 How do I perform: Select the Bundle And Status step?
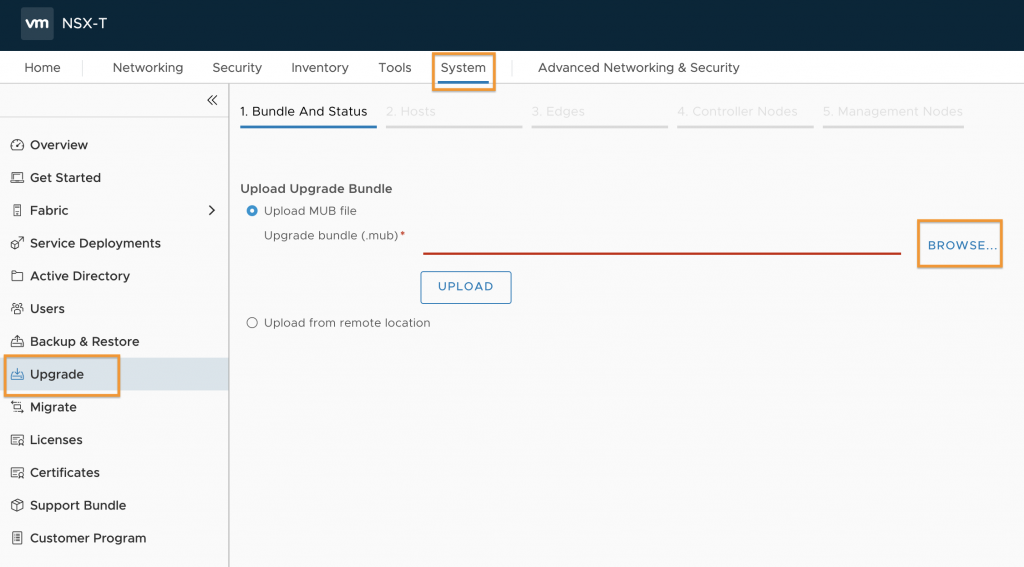(x=308, y=112)
